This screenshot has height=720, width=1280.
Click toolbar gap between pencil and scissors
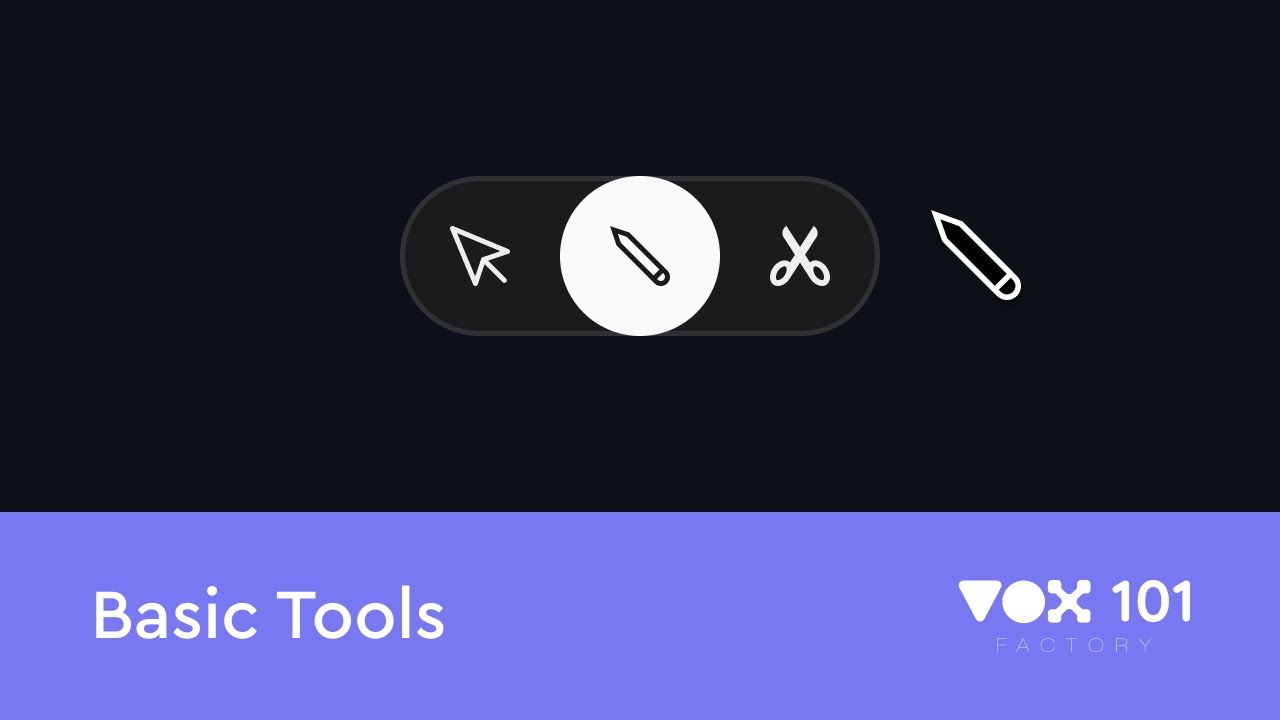click(744, 256)
